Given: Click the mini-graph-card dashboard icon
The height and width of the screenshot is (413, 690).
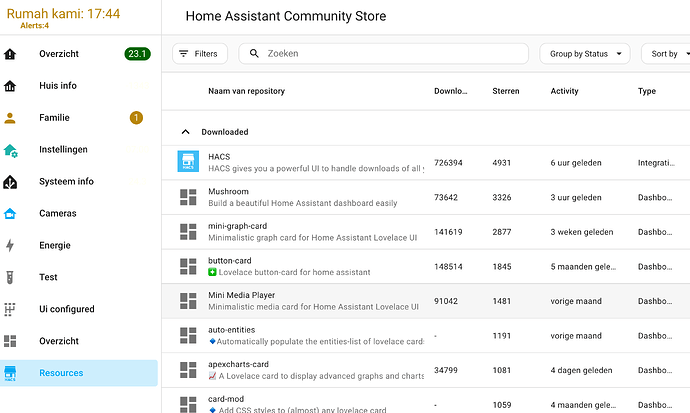Looking at the screenshot, I should [x=188, y=232].
